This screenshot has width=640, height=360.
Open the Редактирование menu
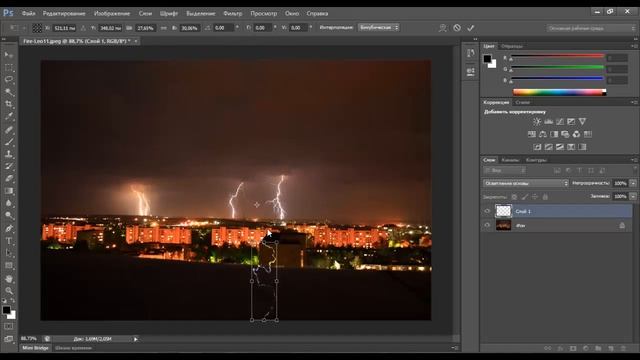tap(64, 13)
